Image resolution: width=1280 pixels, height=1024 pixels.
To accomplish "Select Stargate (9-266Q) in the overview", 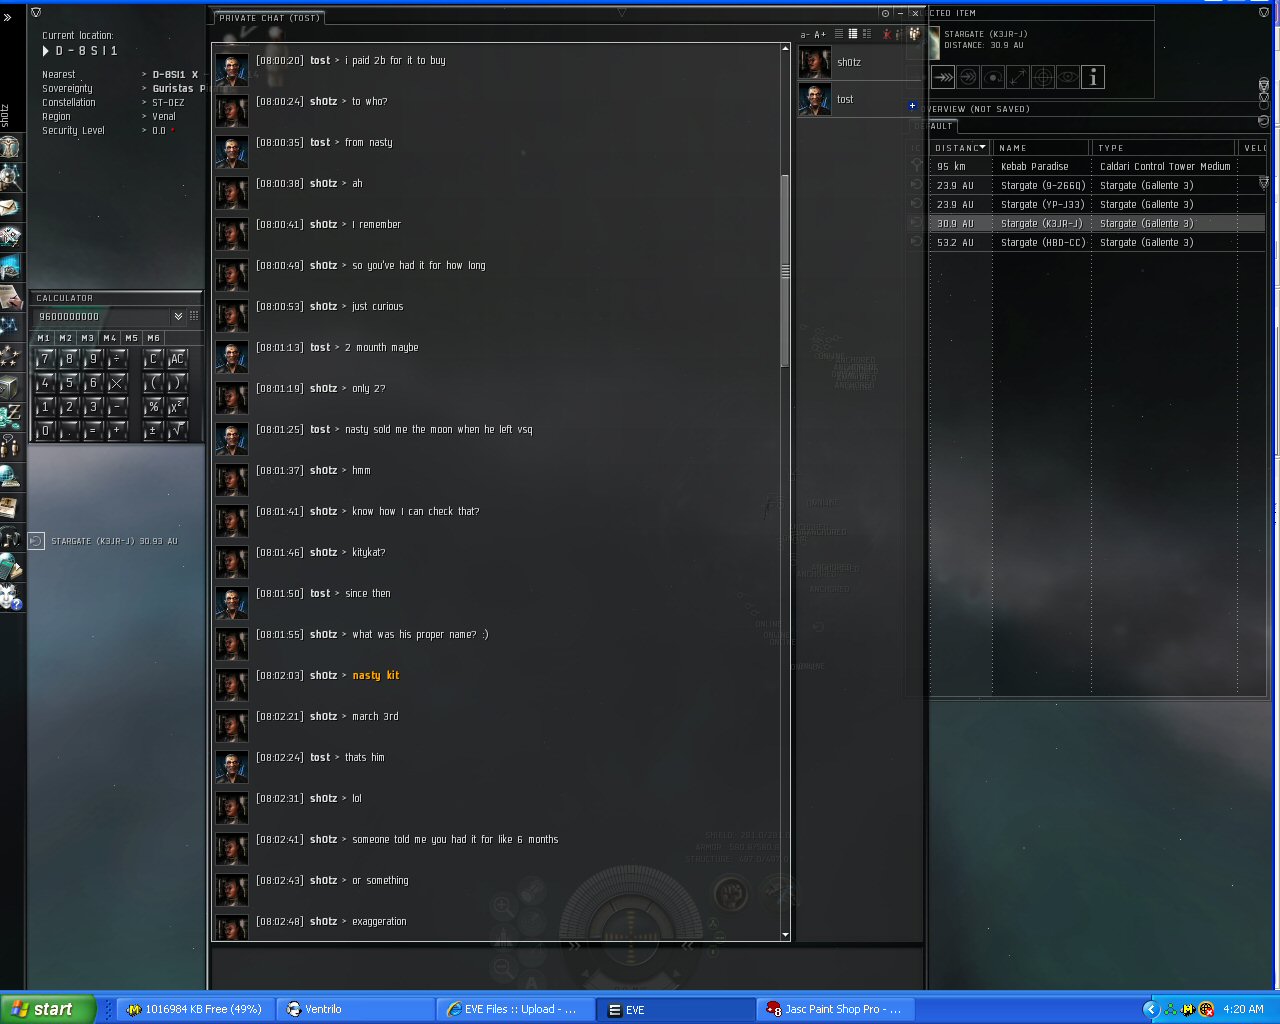I will point(1097,185).
